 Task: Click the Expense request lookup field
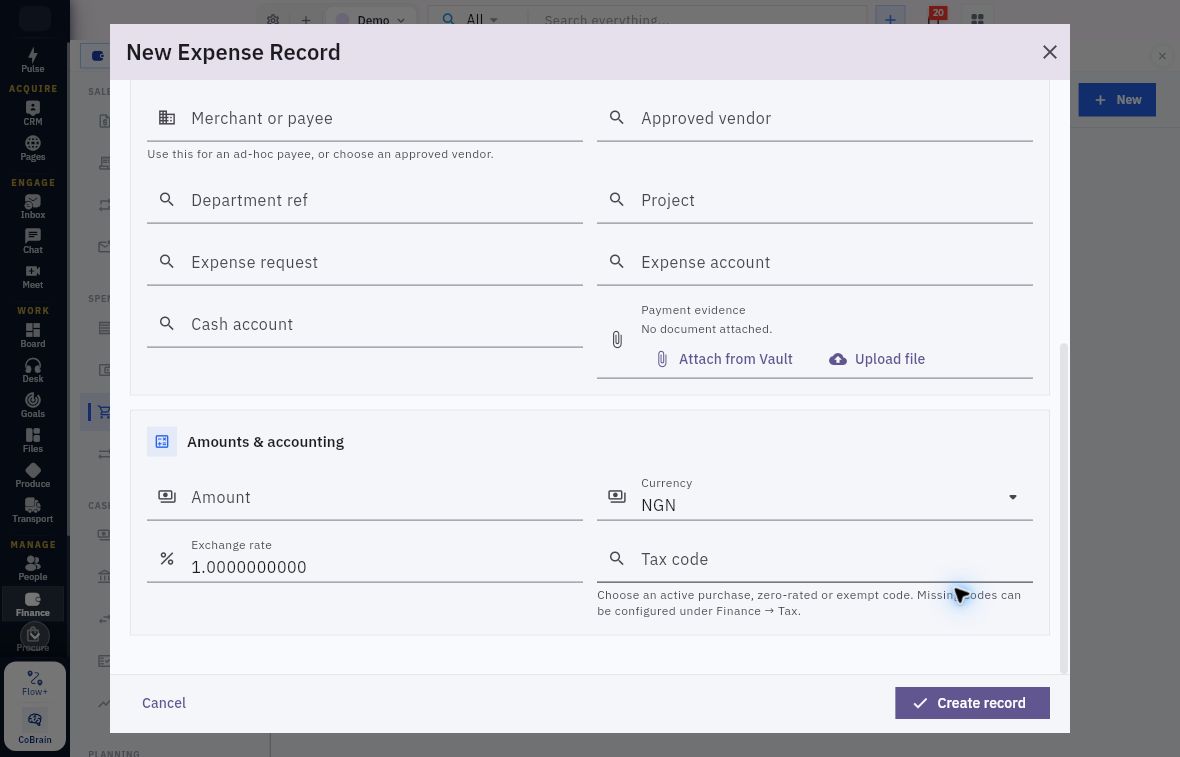364,262
